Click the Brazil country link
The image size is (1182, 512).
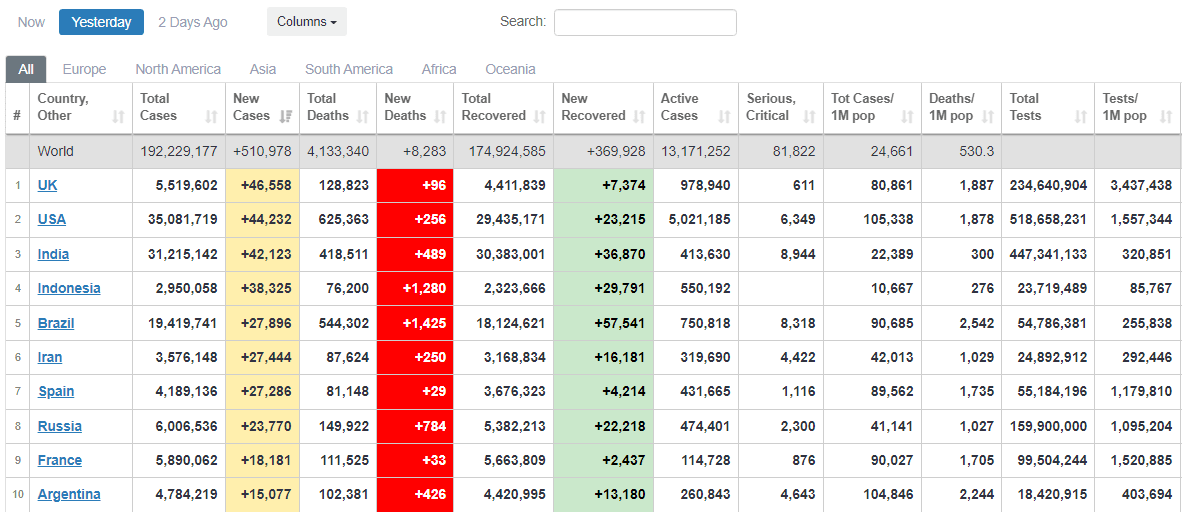coord(56,323)
